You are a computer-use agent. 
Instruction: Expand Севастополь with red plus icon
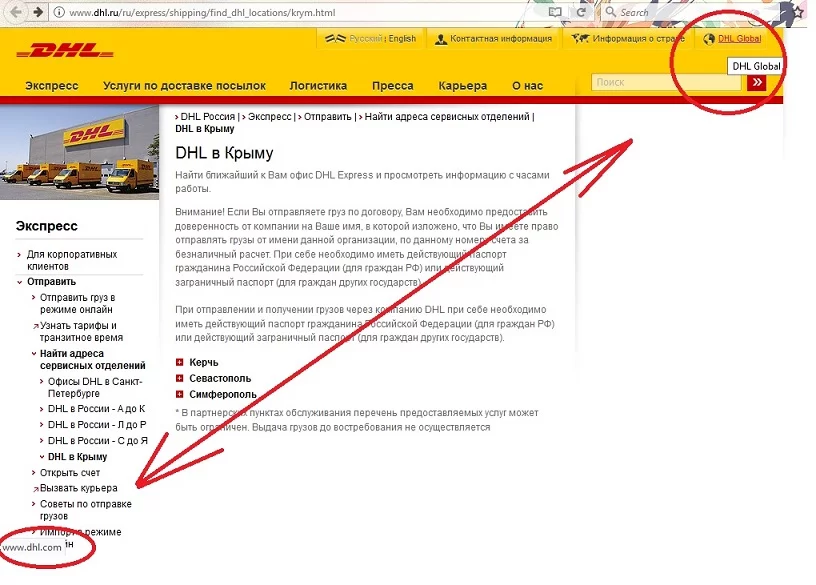180,378
